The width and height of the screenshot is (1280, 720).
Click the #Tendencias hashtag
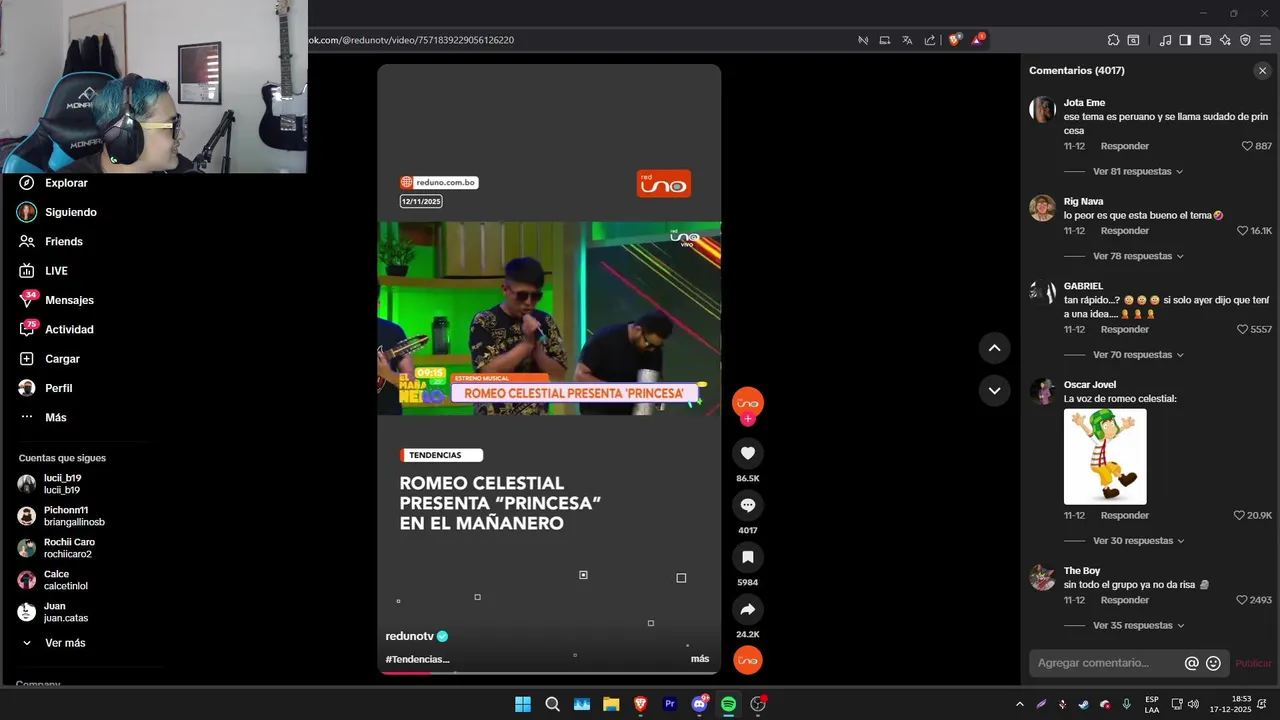417,659
